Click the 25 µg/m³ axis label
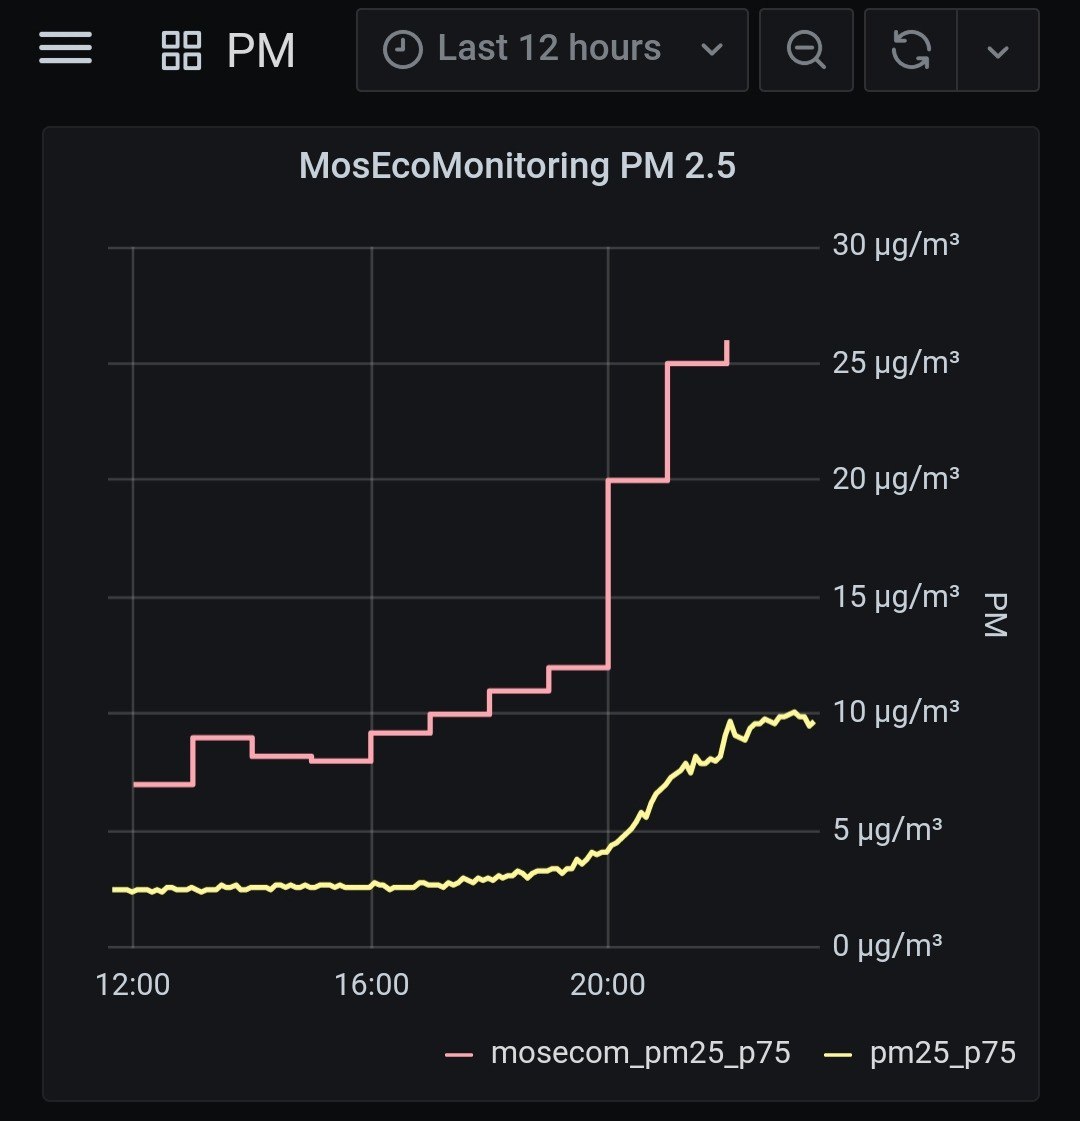This screenshot has width=1080, height=1121. click(896, 362)
